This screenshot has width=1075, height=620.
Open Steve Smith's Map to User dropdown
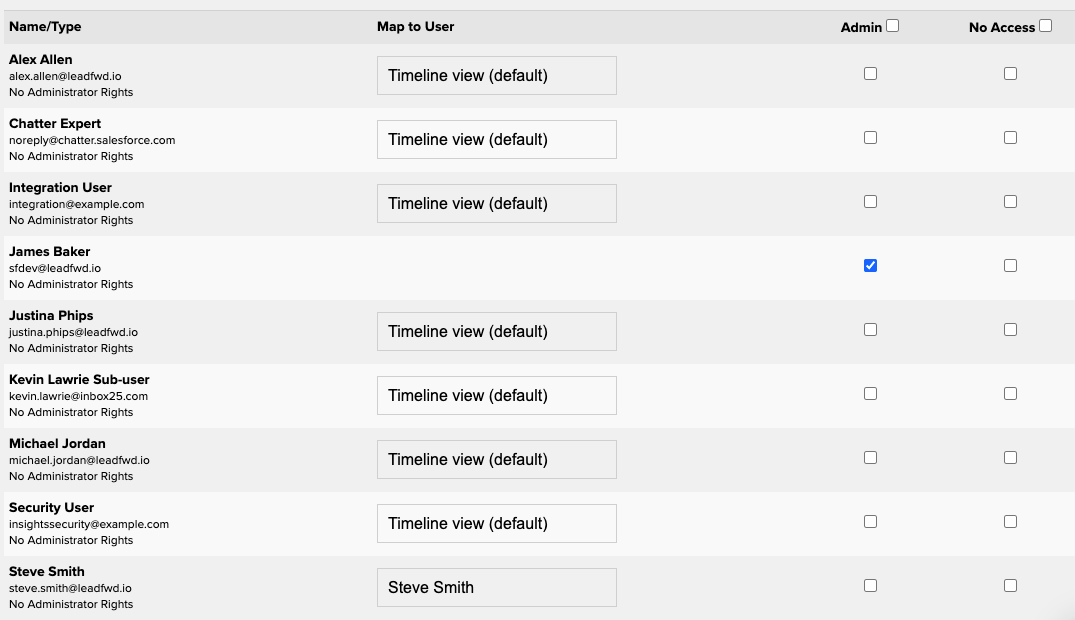(496, 587)
